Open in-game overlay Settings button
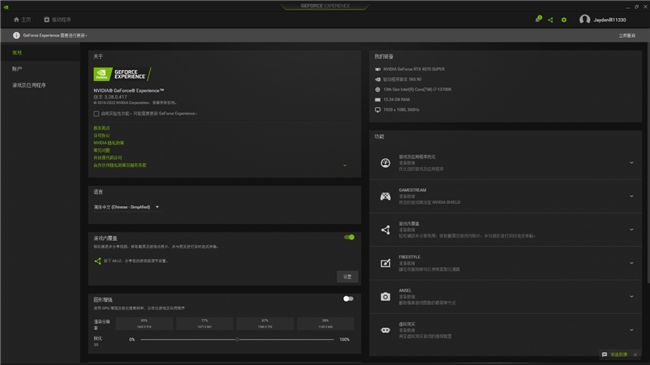This screenshot has height=365, width=650. (347, 277)
